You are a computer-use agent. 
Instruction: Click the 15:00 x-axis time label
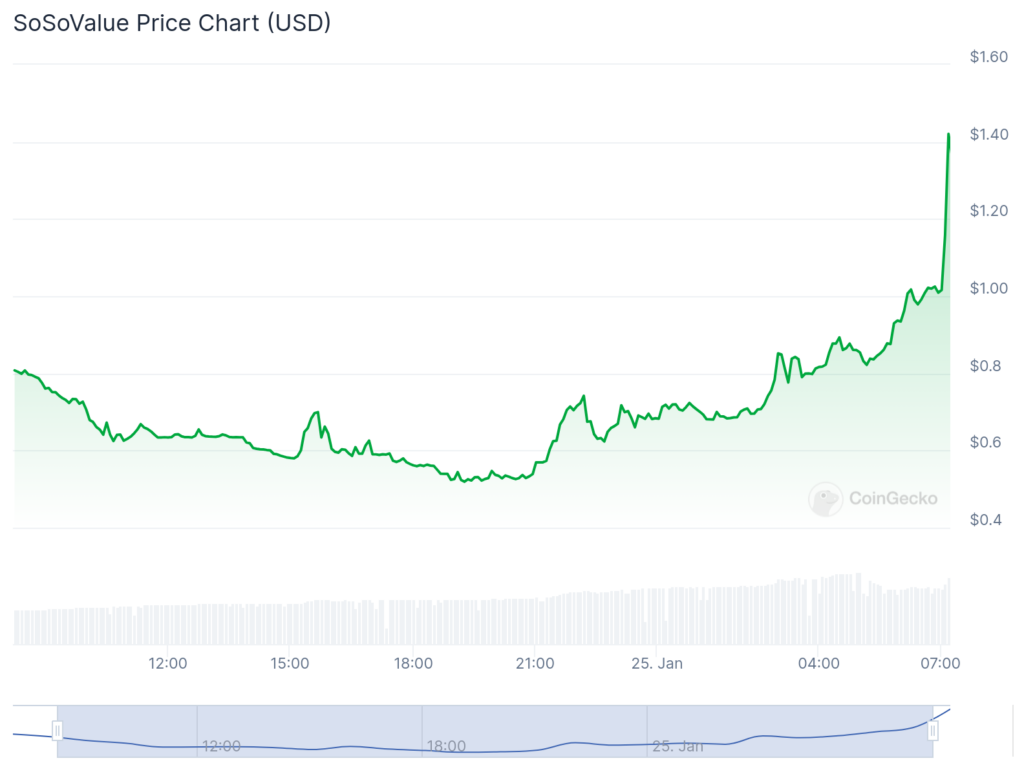(x=289, y=663)
